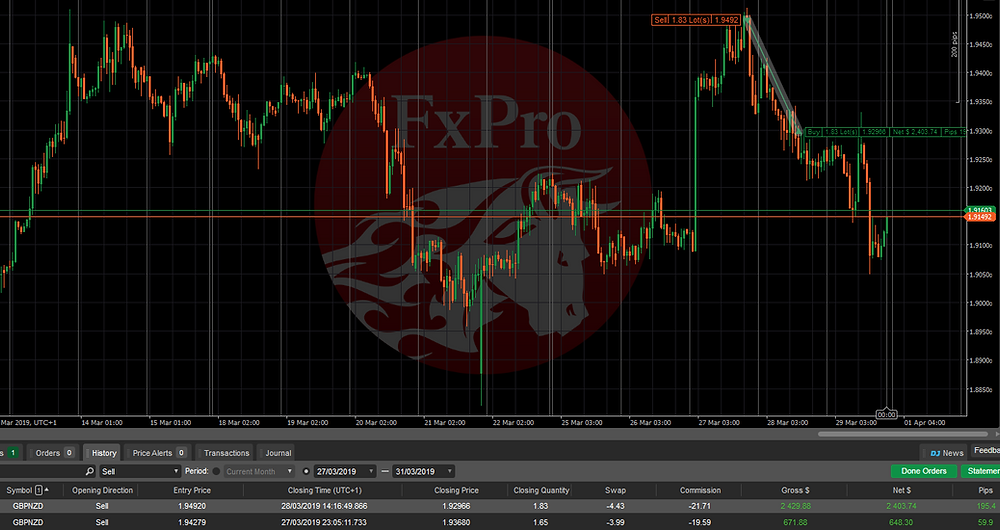Select GBPNZD row with entry price 1.94920
Viewport: 1000px width, 530px height.
(500, 506)
